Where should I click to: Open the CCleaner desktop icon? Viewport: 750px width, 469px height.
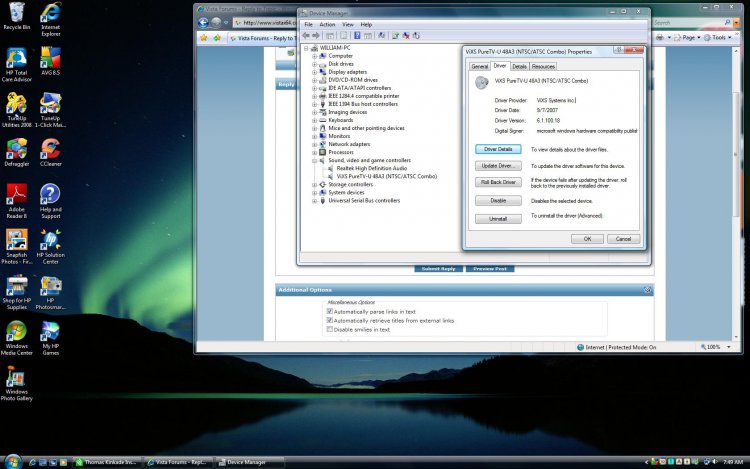click(51, 152)
